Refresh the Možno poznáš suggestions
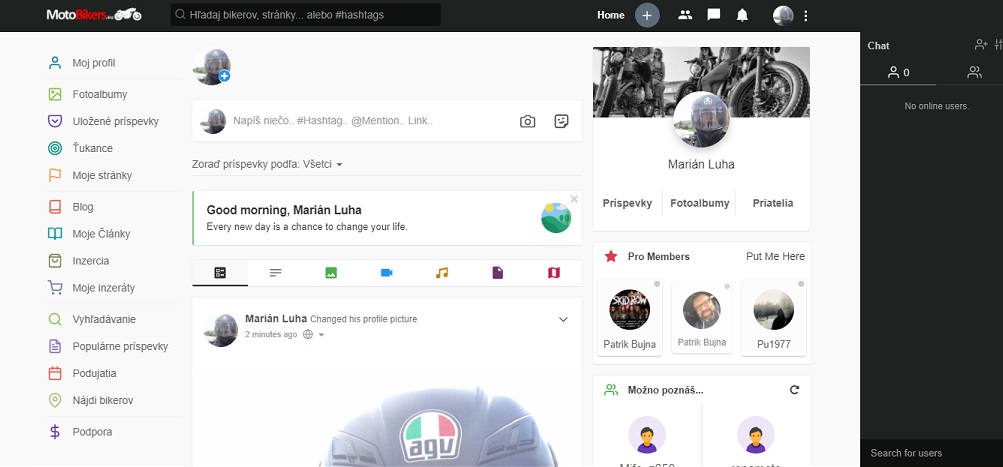Screen dimensions: 1003x467 (794, 390)
